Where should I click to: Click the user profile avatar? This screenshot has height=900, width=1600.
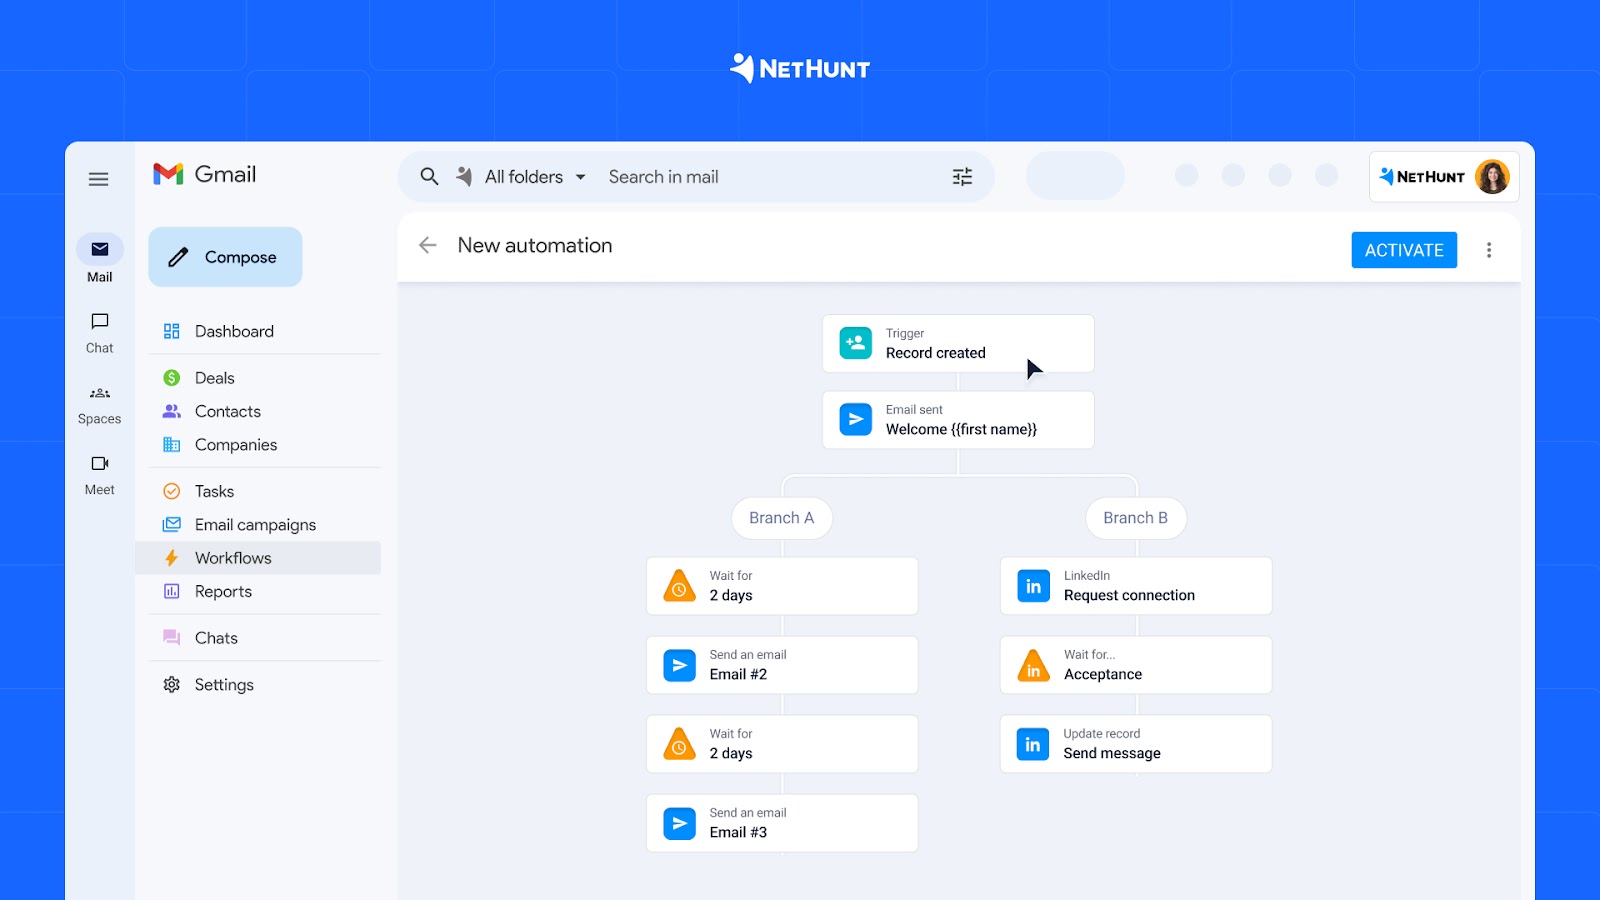coord(1492,177)
